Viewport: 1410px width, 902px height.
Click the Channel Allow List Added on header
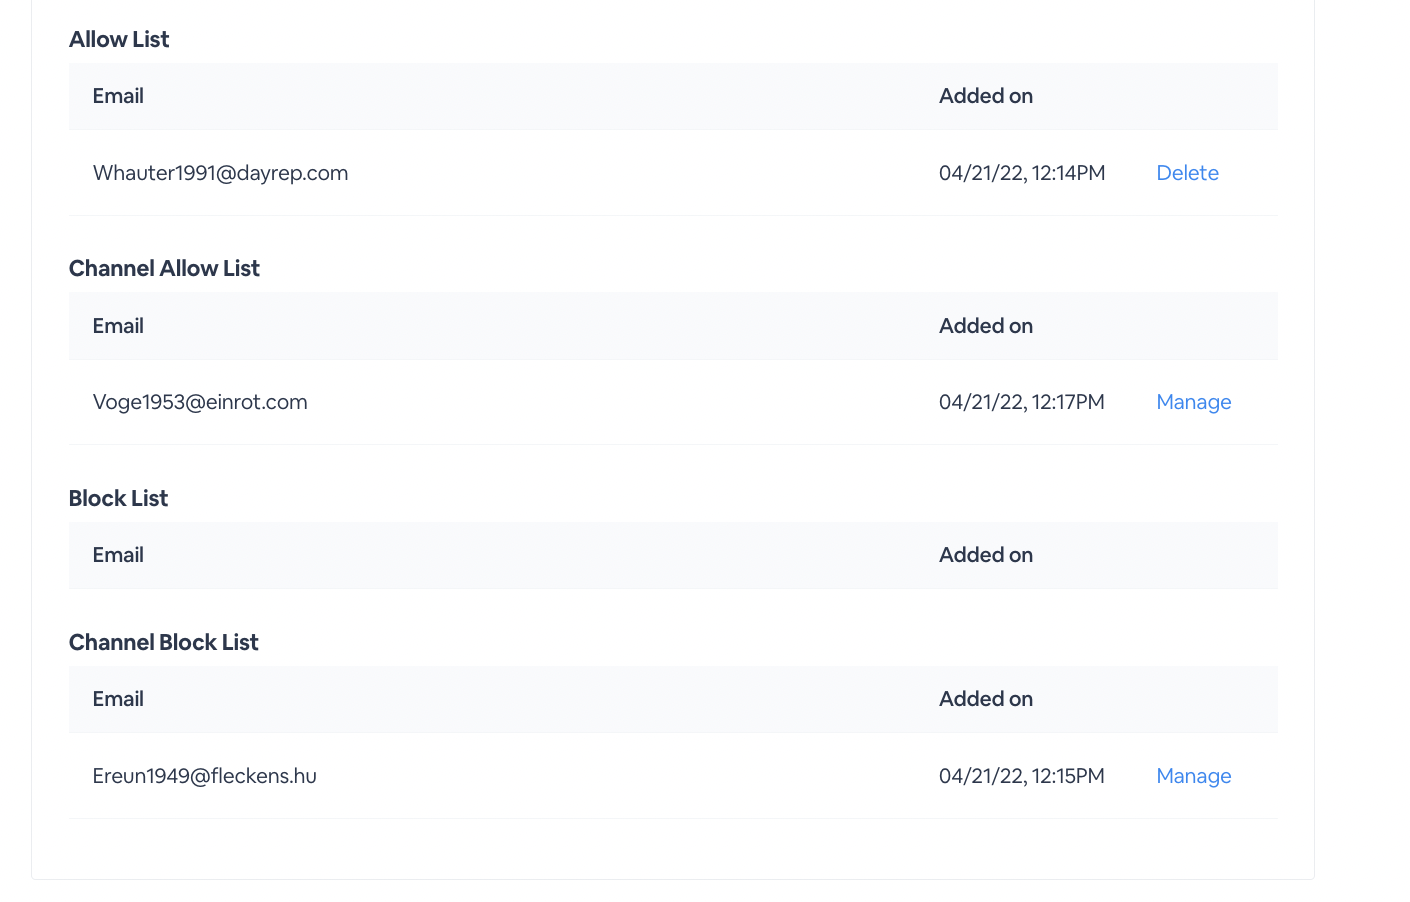coord(986,326)
